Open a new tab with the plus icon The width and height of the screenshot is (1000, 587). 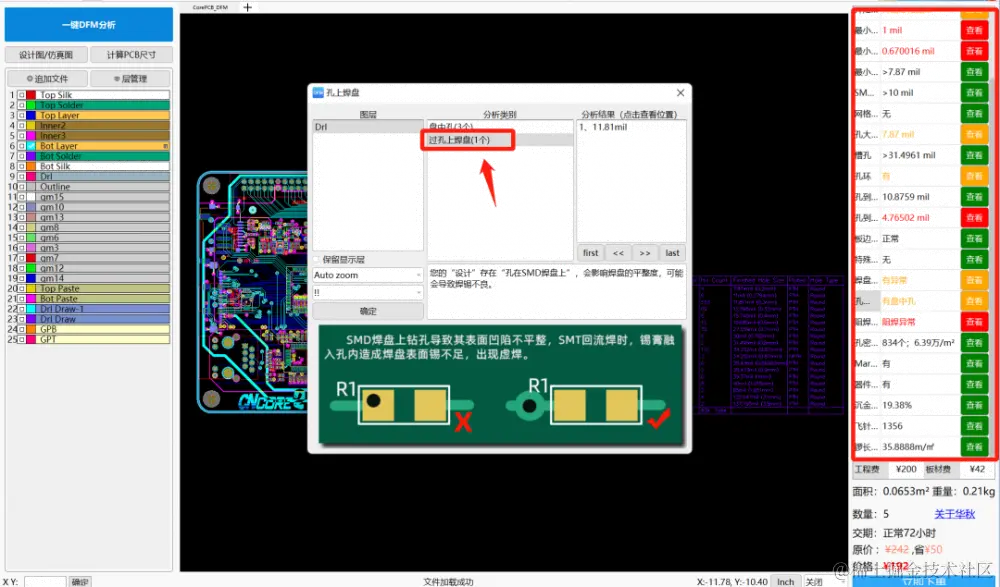[247, 7]
